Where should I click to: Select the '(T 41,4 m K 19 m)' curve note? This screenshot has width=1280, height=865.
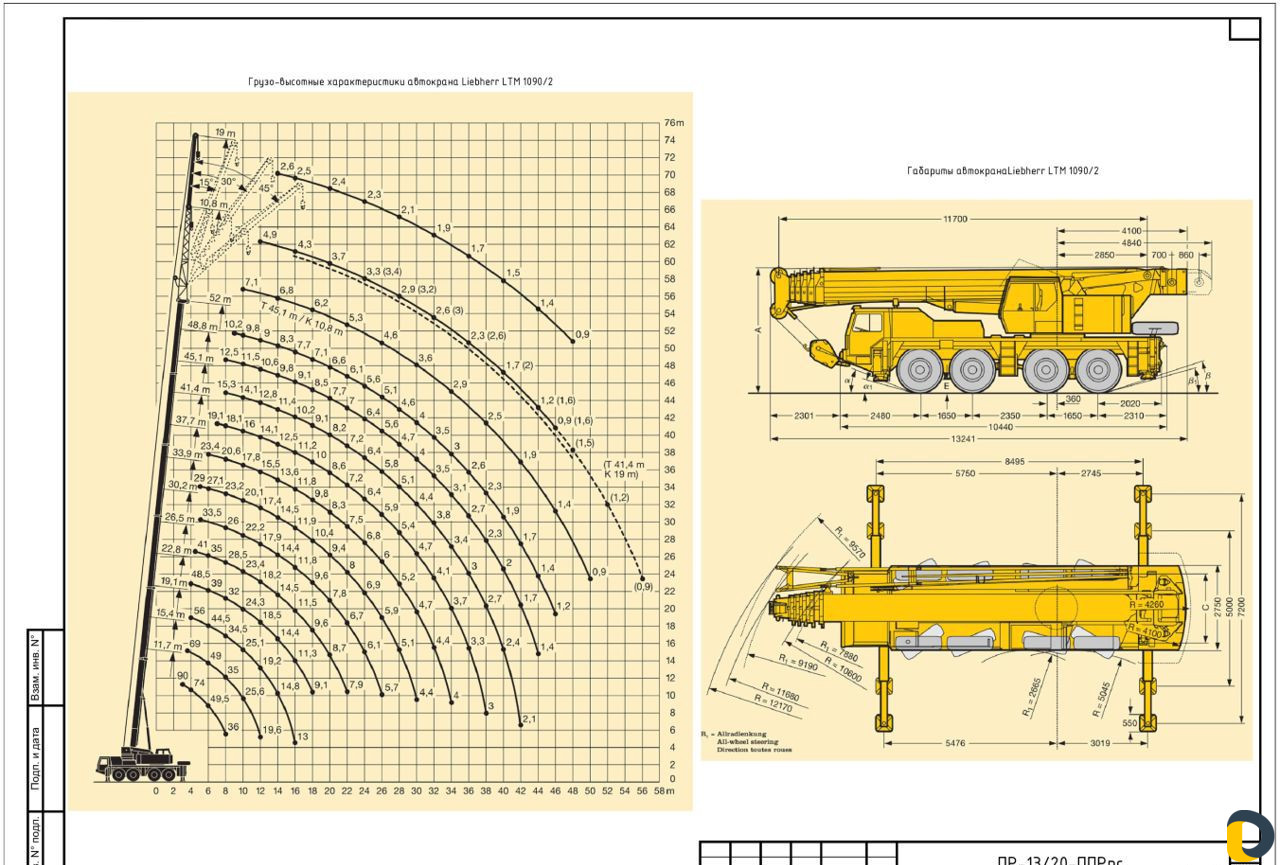(x=624, y=472)
